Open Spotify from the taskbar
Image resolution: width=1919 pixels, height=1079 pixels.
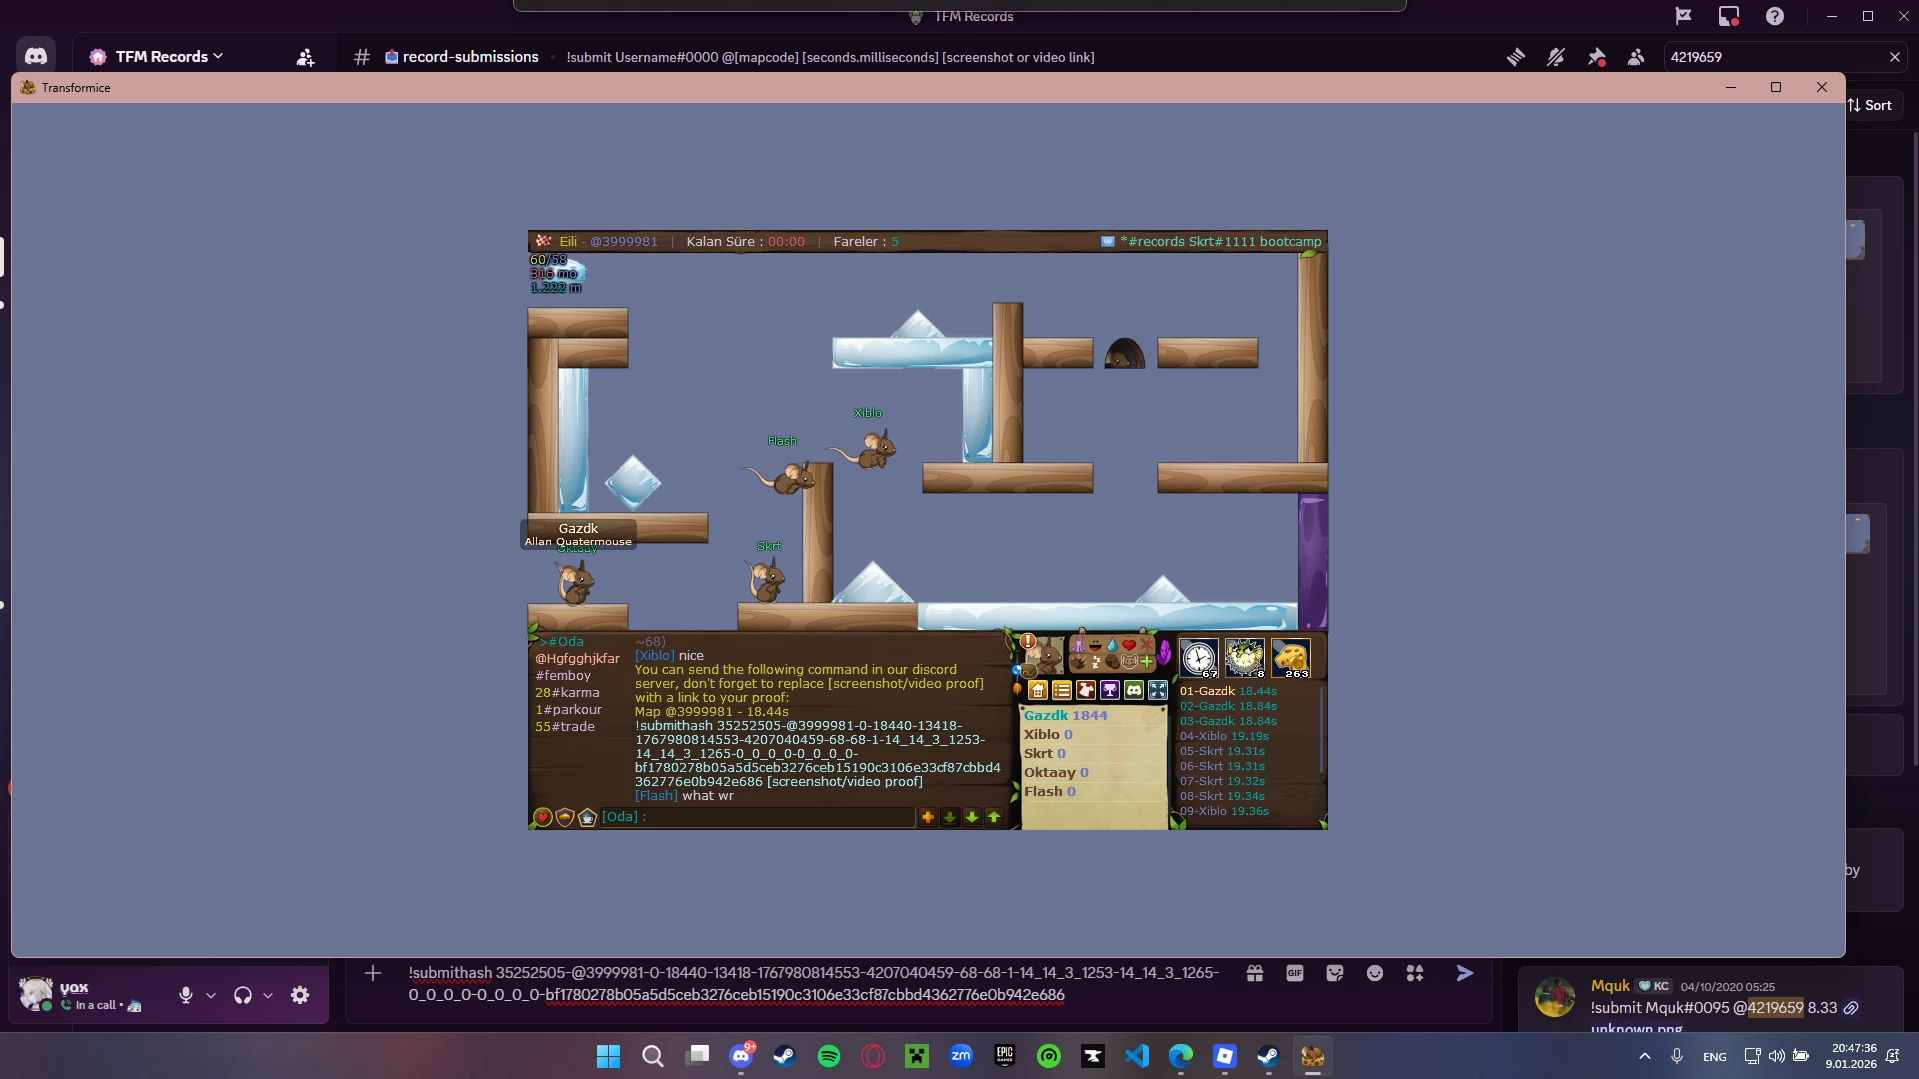click(829, 1056)
